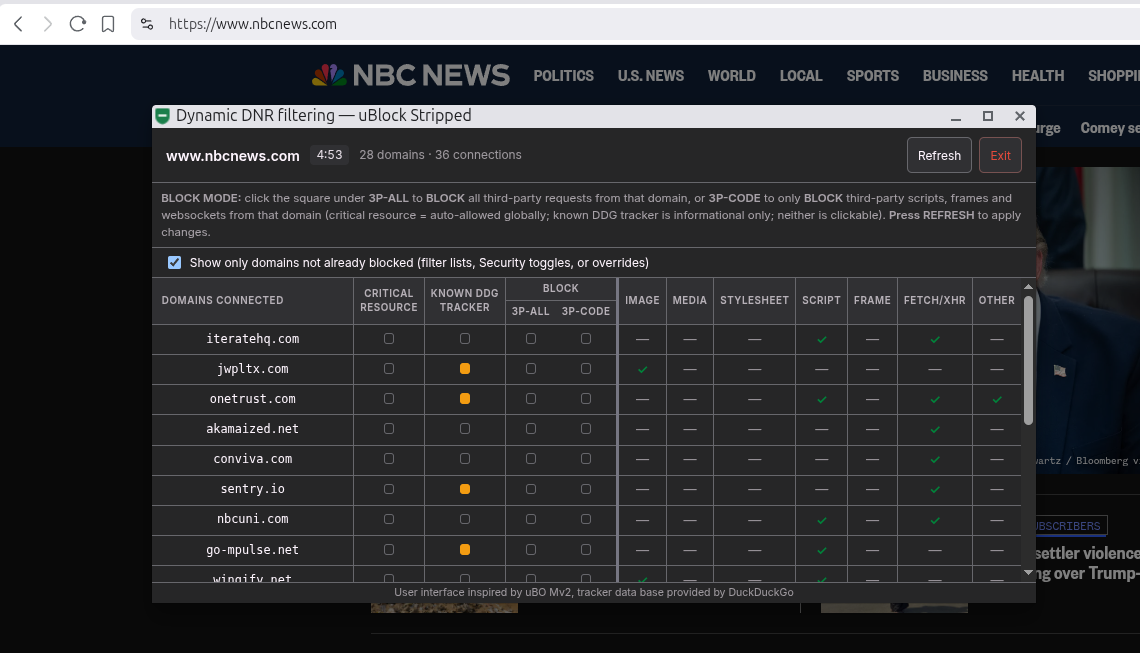1140x653 pixels.
Task: Click the uBlock shield icon in title bar
Action: pyautogui.click(x=163, y=116)
